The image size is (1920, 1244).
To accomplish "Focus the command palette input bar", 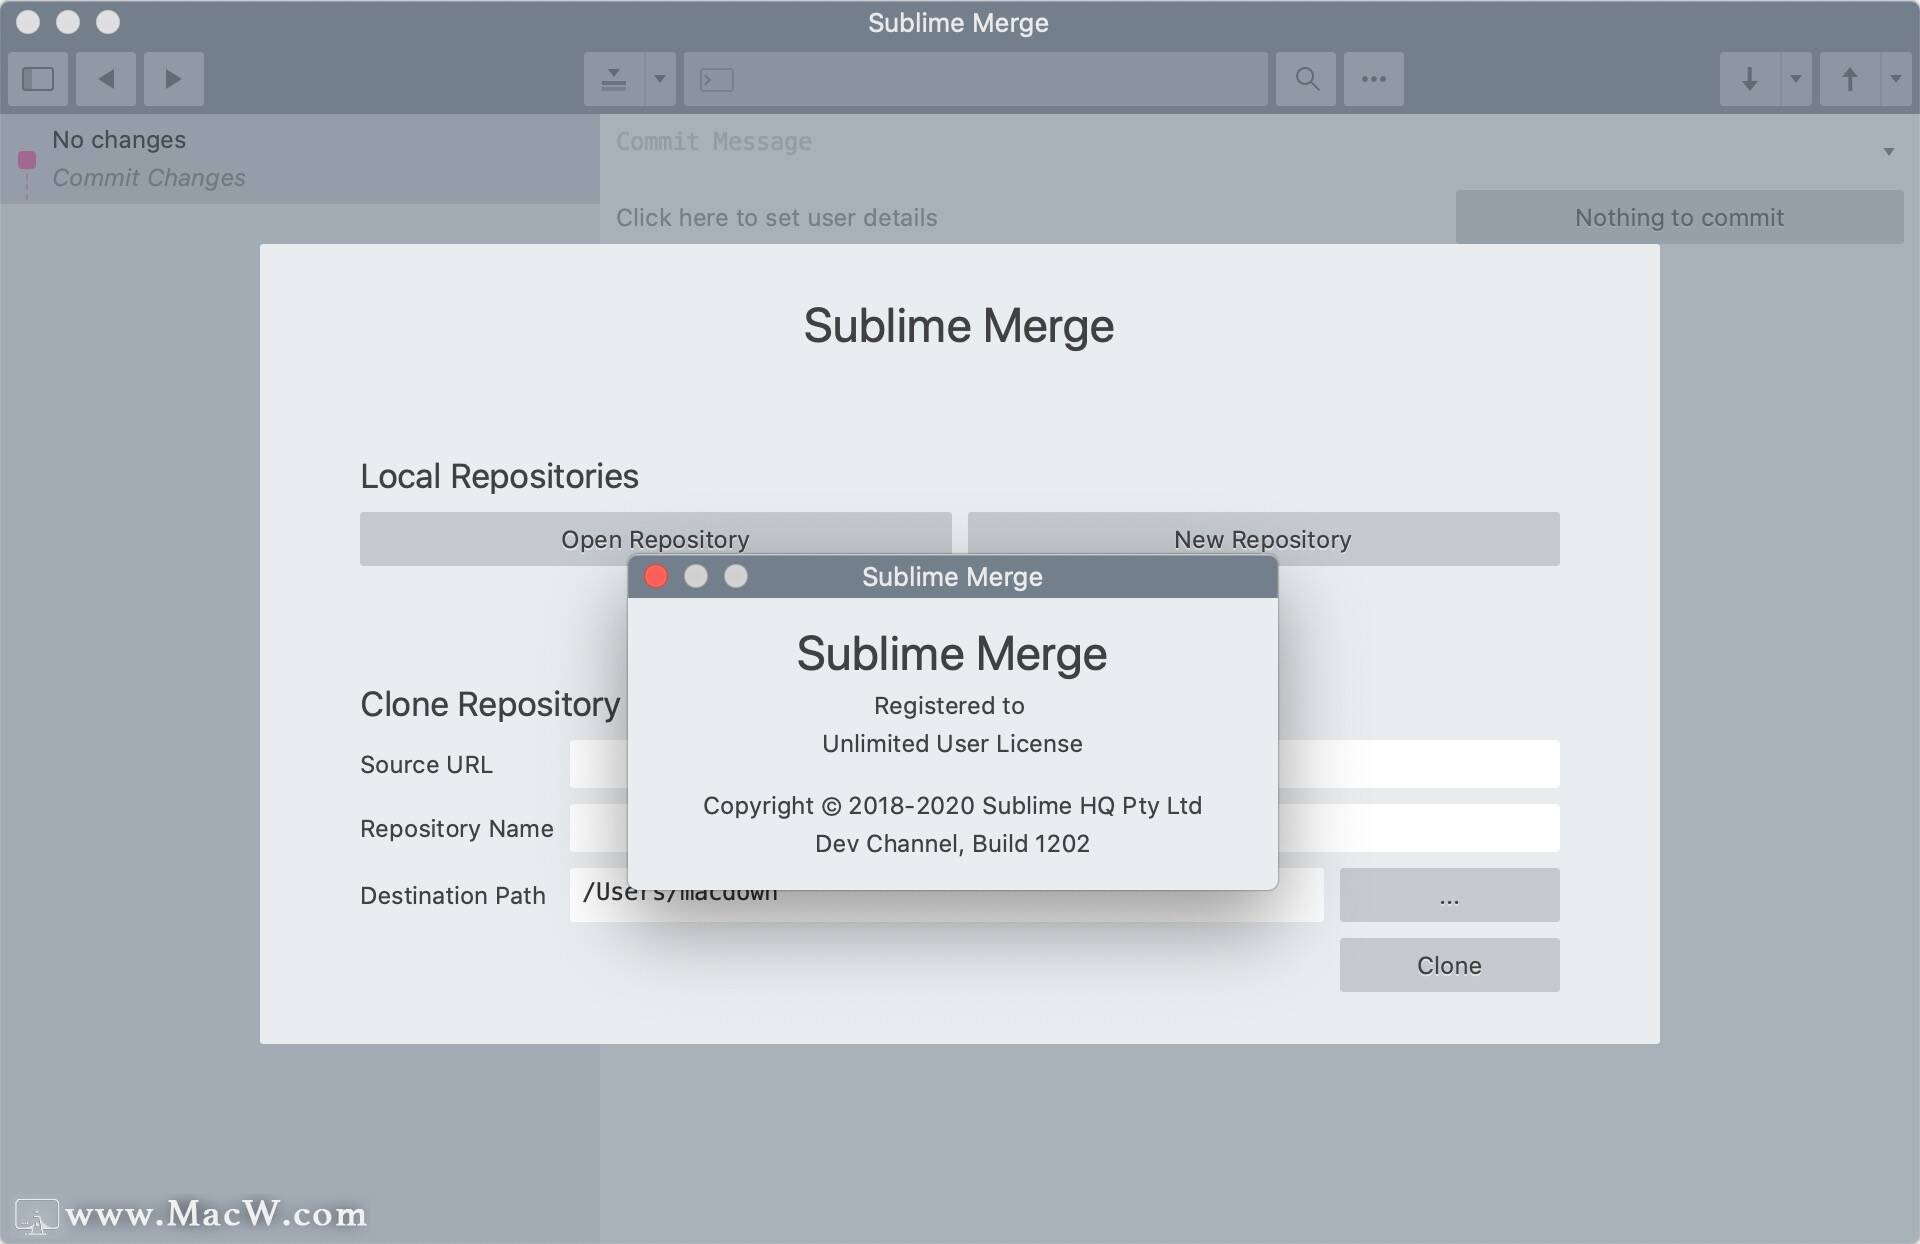I will (x=976, y=79).
